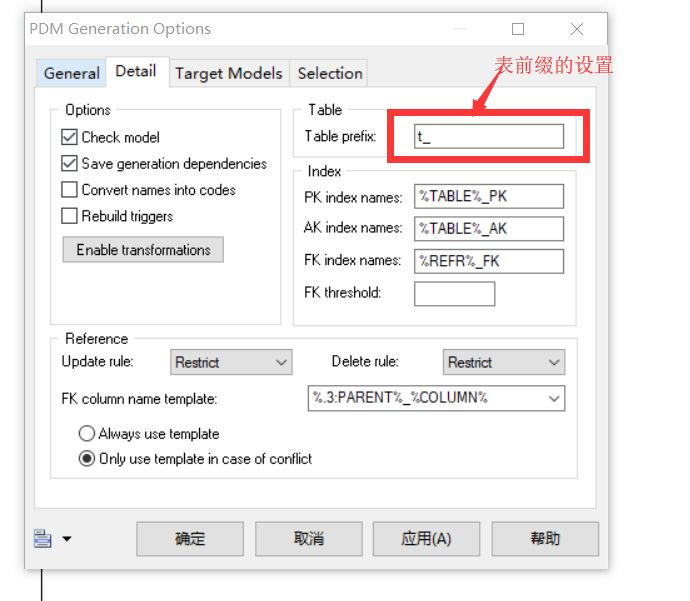Click the Enable transformations button
This screenshot has height=601, width=690.
pos(143,249)
